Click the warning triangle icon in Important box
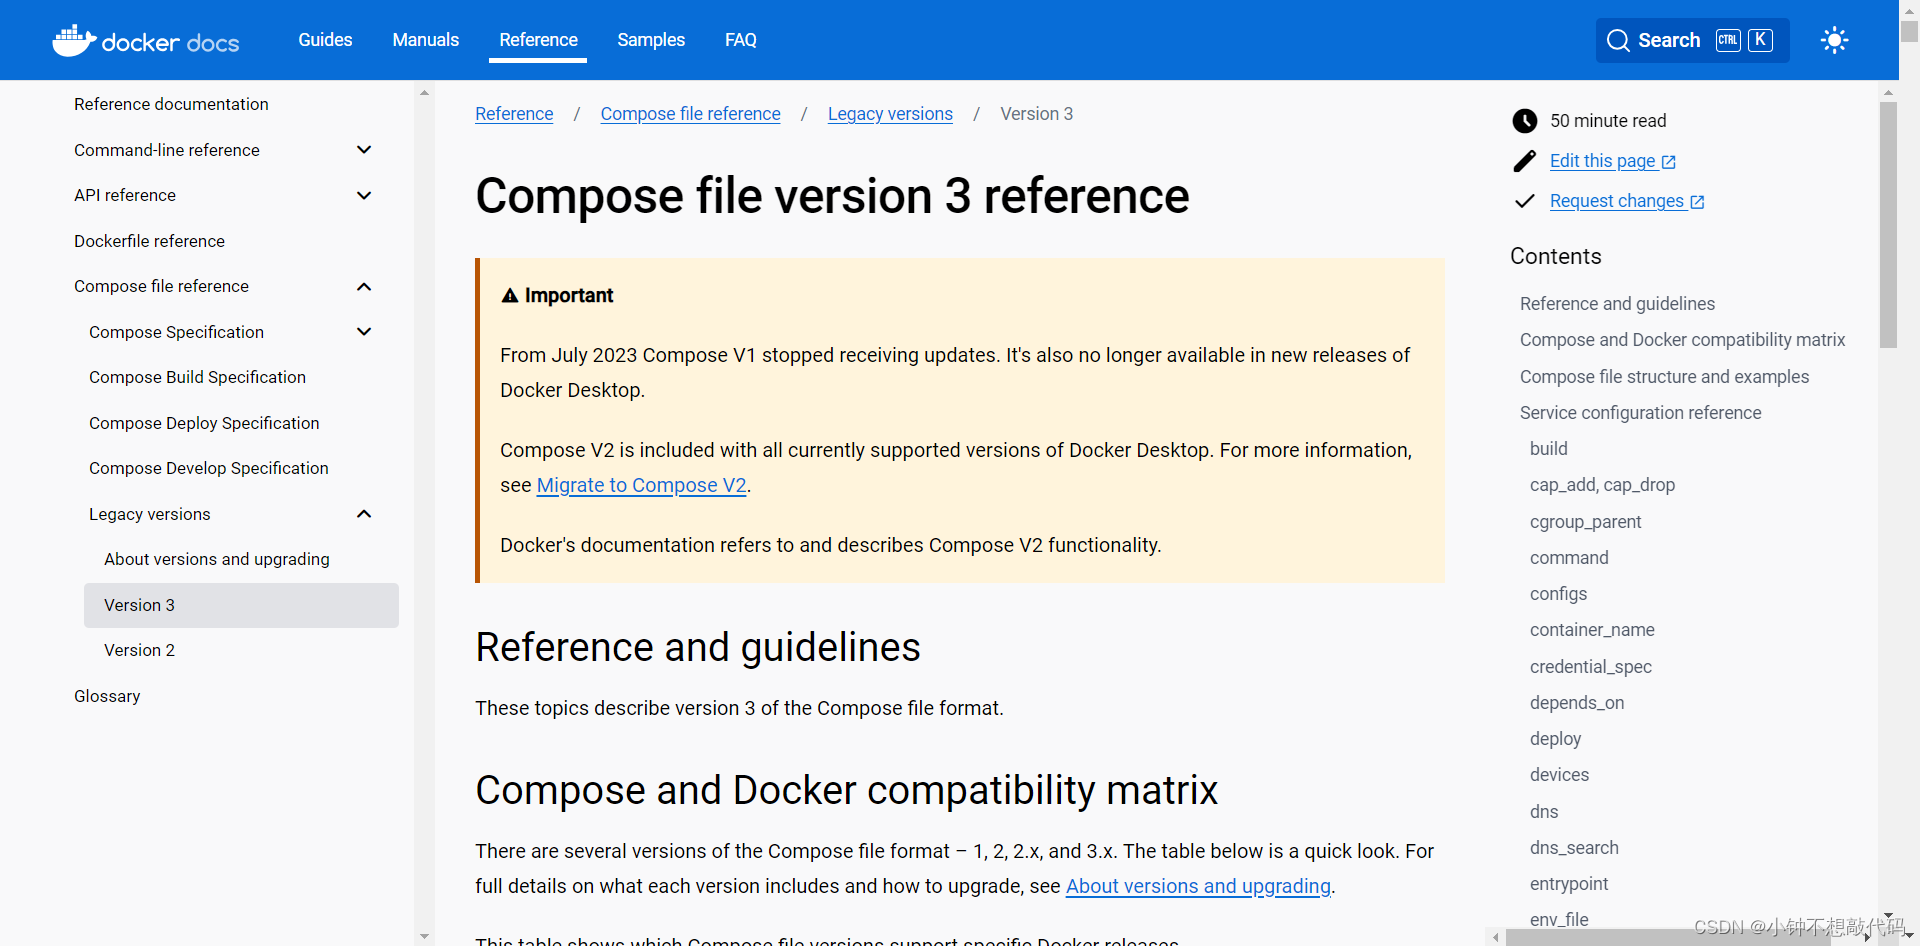The width and height of the screenshot is (1920, 946). pyautogui.click(x=510, y=295)
